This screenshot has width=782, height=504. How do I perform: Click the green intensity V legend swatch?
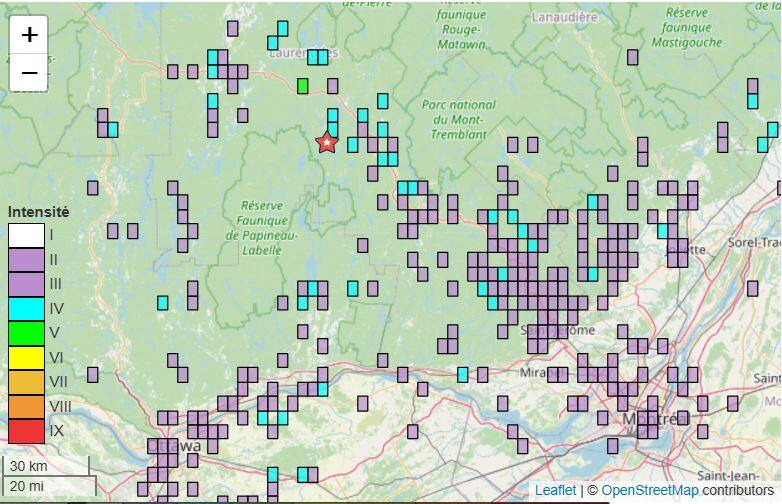(26, 333)
